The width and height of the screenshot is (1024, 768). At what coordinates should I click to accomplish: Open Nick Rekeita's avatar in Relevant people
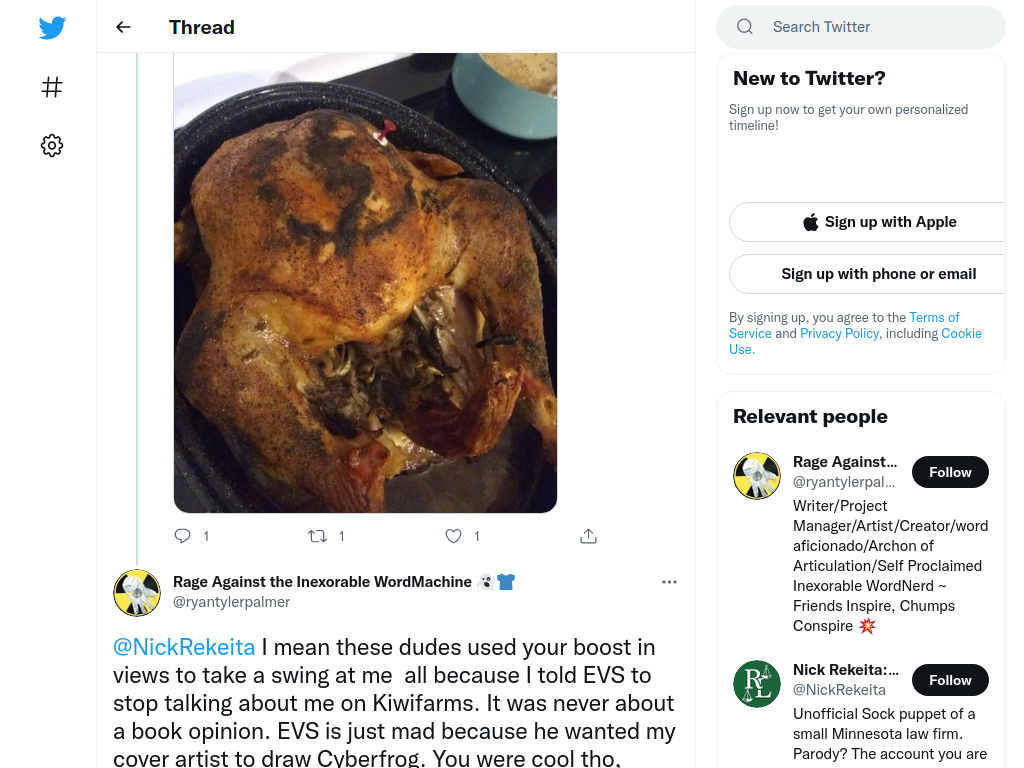pyautogui.click(x=757, y=684)
